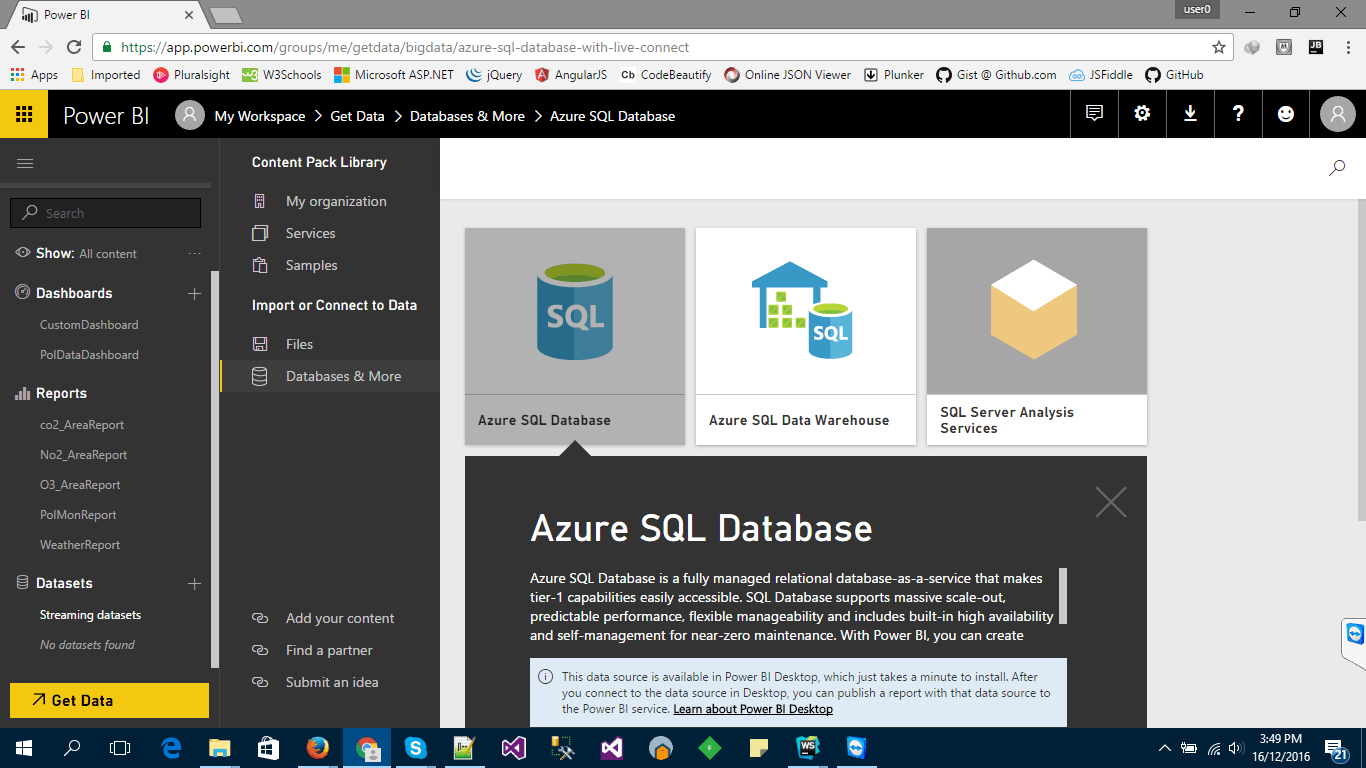Screen dimensions: 1366x768
Task: Click the feedback smiley icon
Action: [1286, 115]
